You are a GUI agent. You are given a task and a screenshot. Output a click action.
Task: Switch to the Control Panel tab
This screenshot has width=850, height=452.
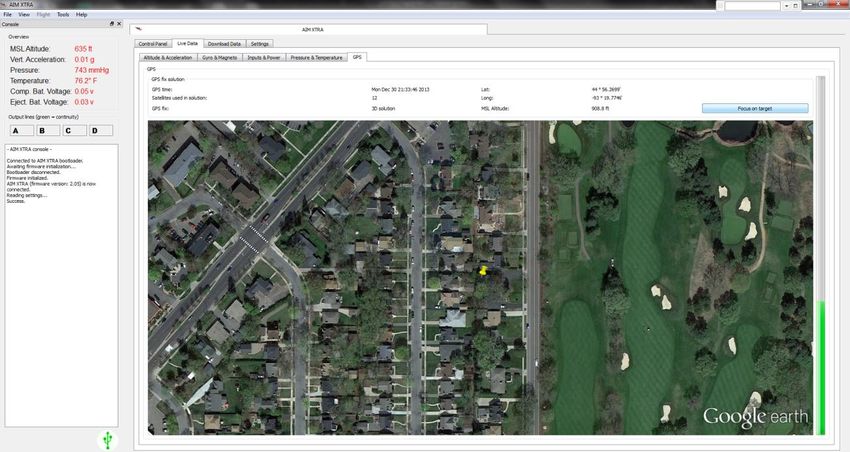153,44
